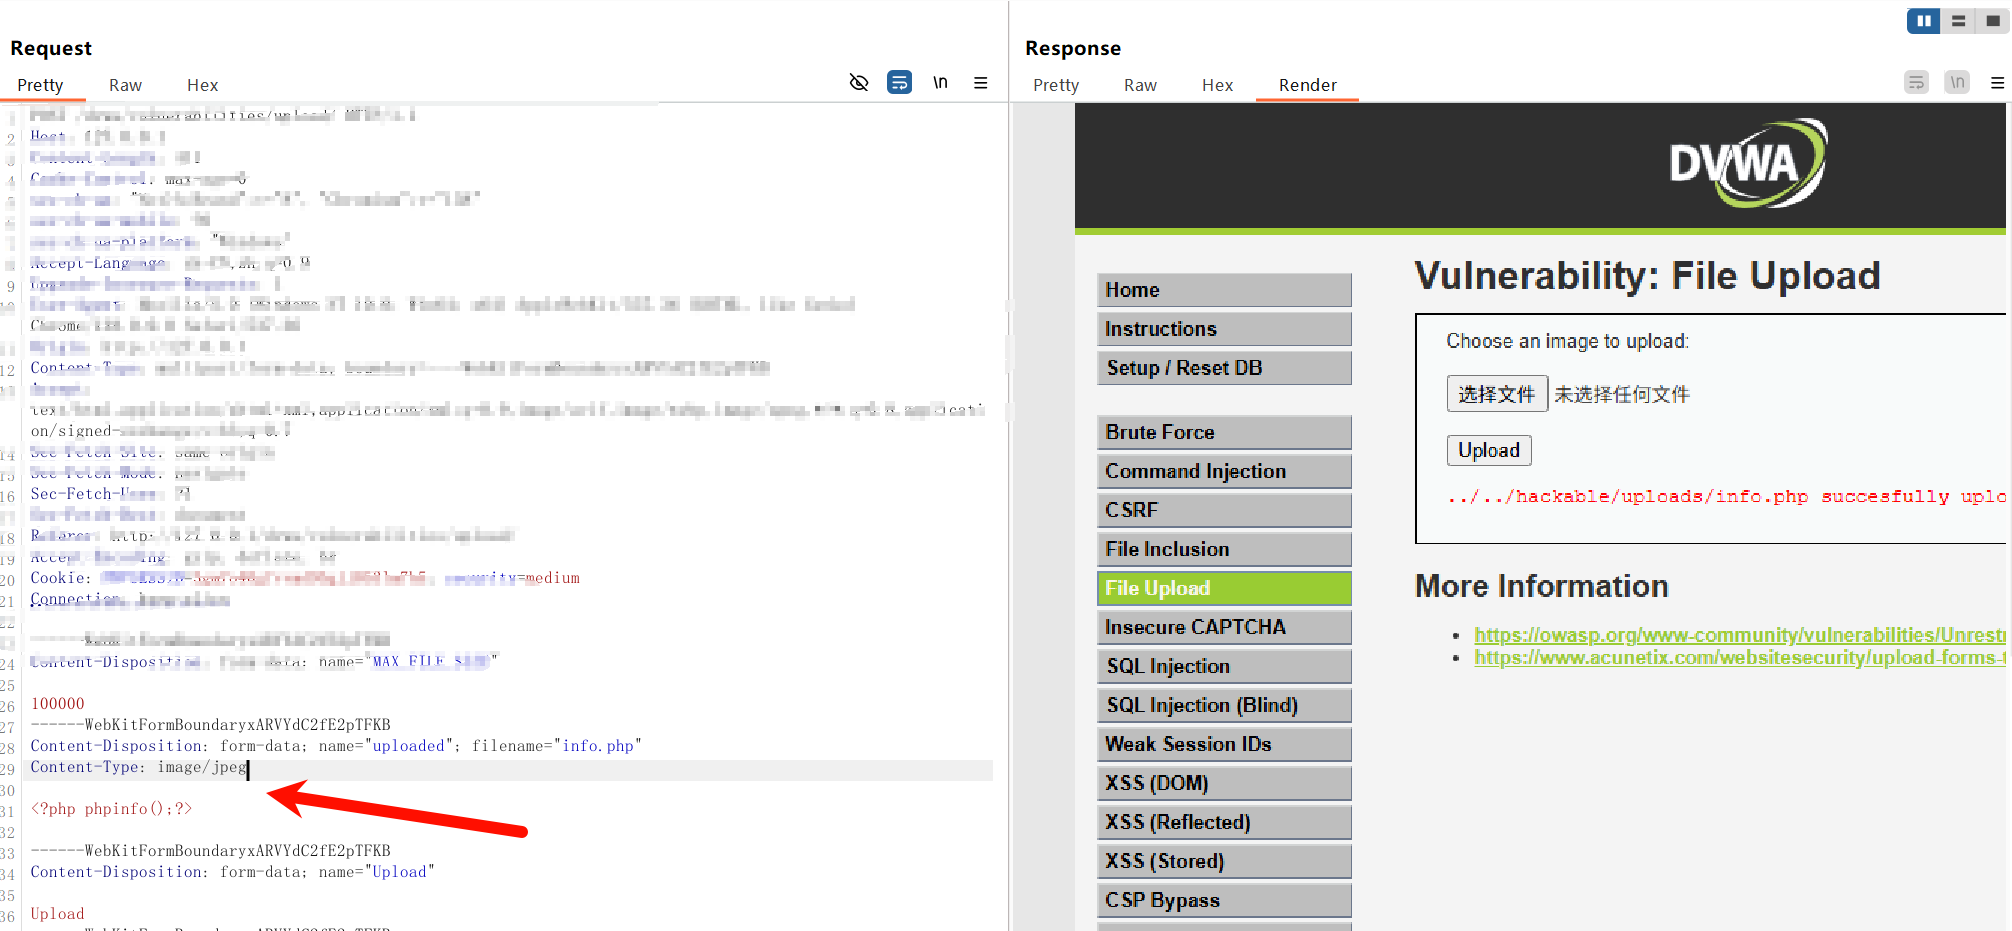Open the CSP Bypass page

1224,900
